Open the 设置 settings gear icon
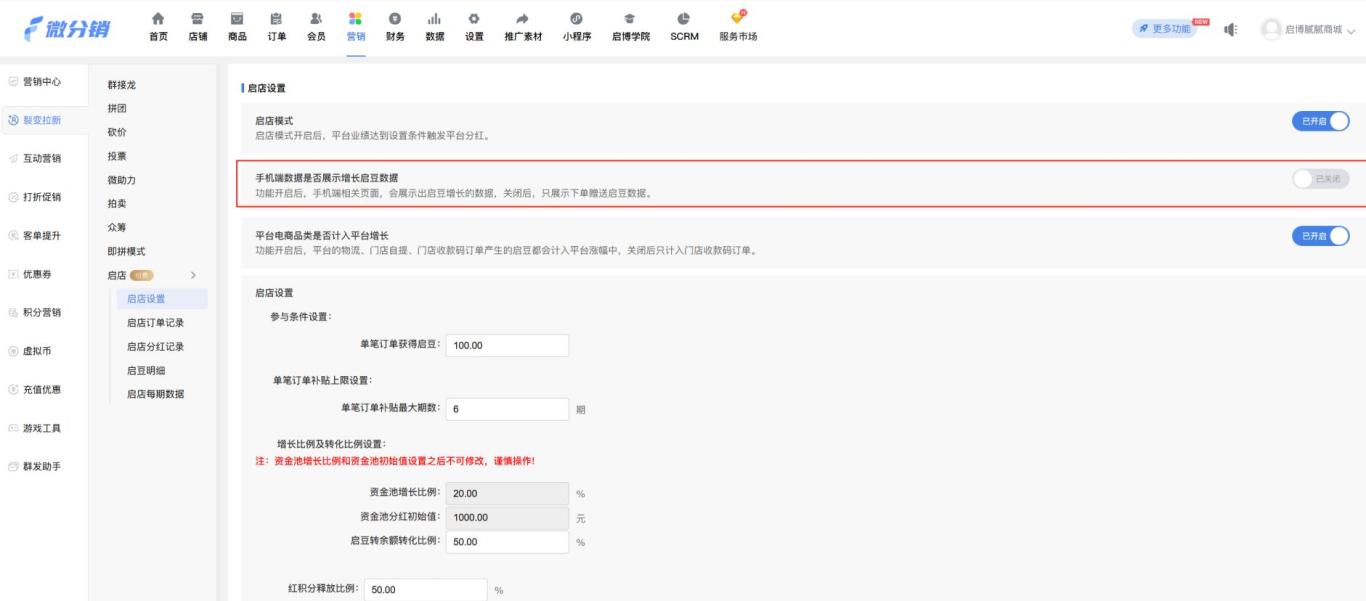Viewport: 1366px width, 601px height. pos(474,18)
